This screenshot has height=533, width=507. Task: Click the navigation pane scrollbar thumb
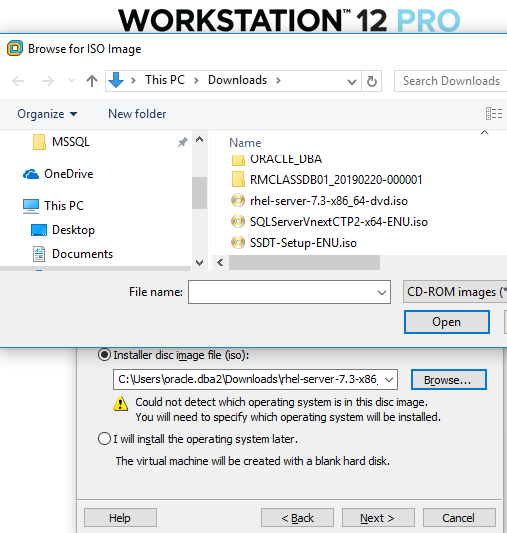pyautogui.click(x=199, y=193)
